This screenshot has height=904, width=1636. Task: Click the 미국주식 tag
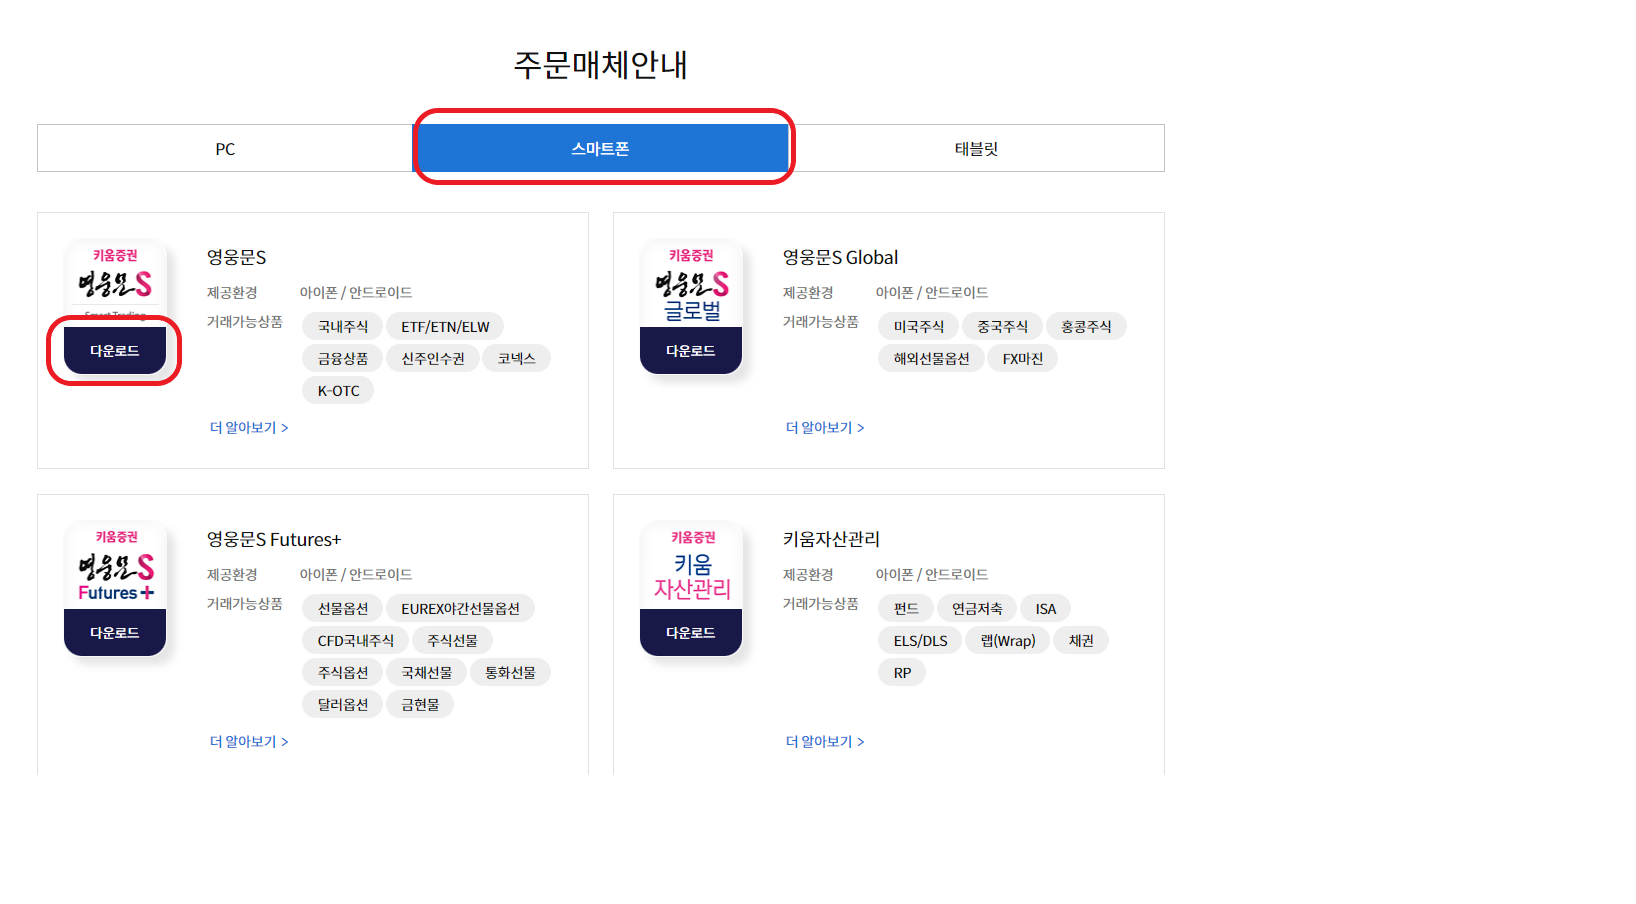point(919,326)
